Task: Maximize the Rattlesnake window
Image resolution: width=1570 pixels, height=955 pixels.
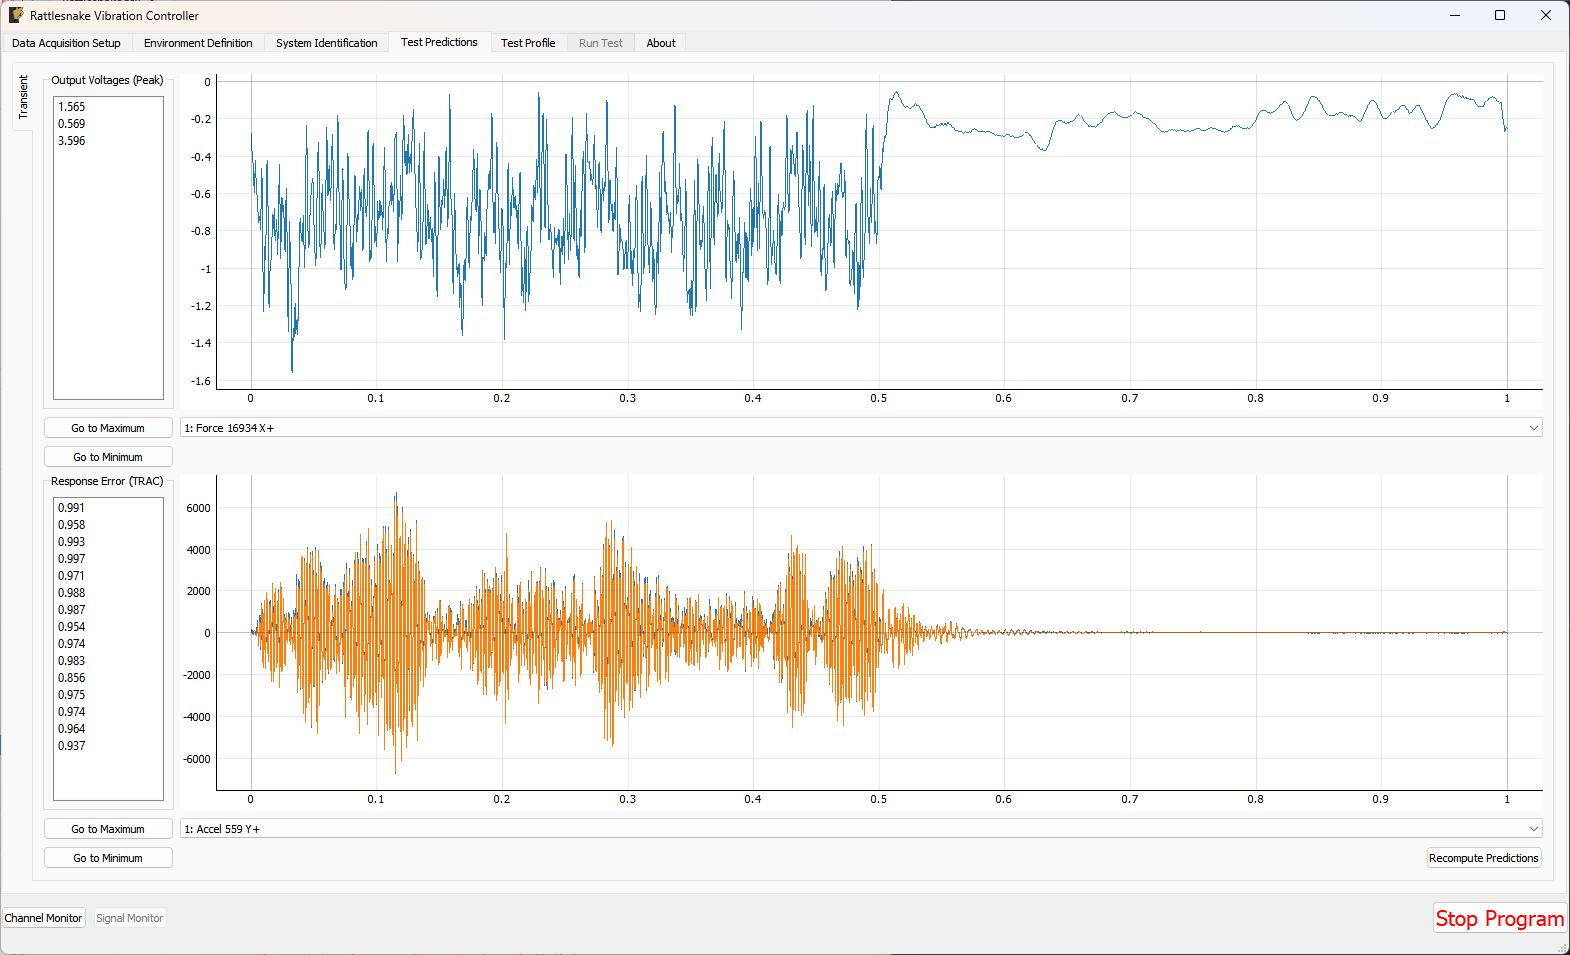Action: [x=1500, y=15]
